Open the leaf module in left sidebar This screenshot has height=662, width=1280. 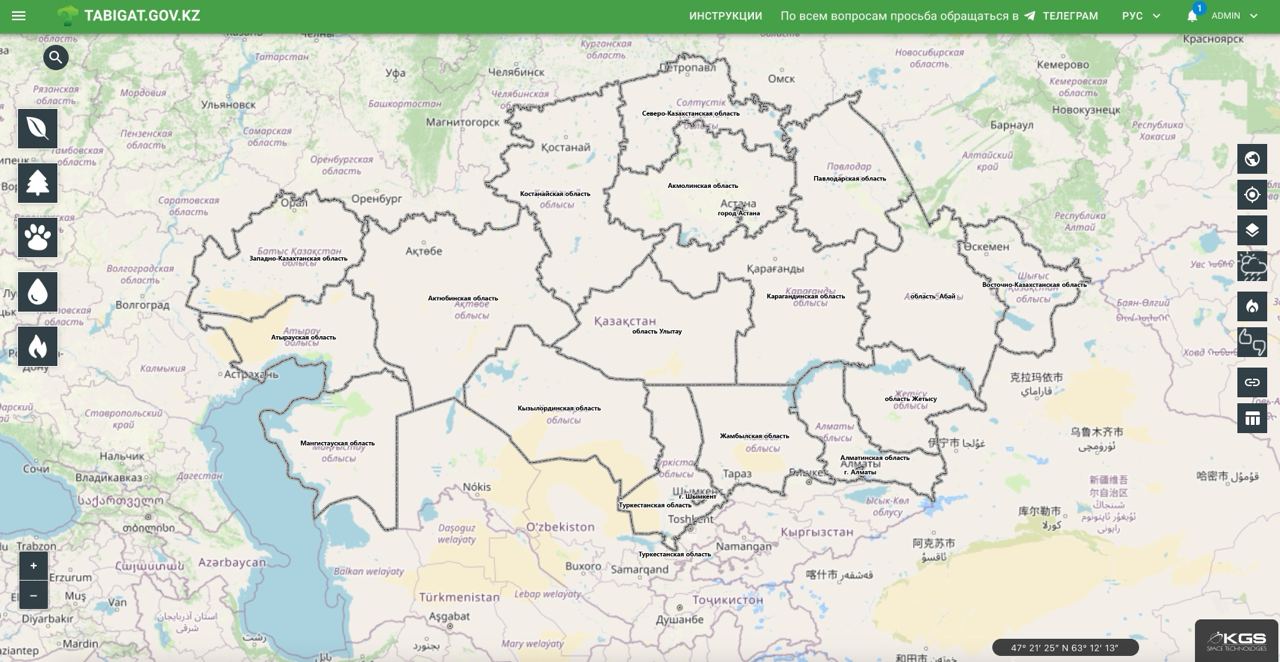(38, 129)
